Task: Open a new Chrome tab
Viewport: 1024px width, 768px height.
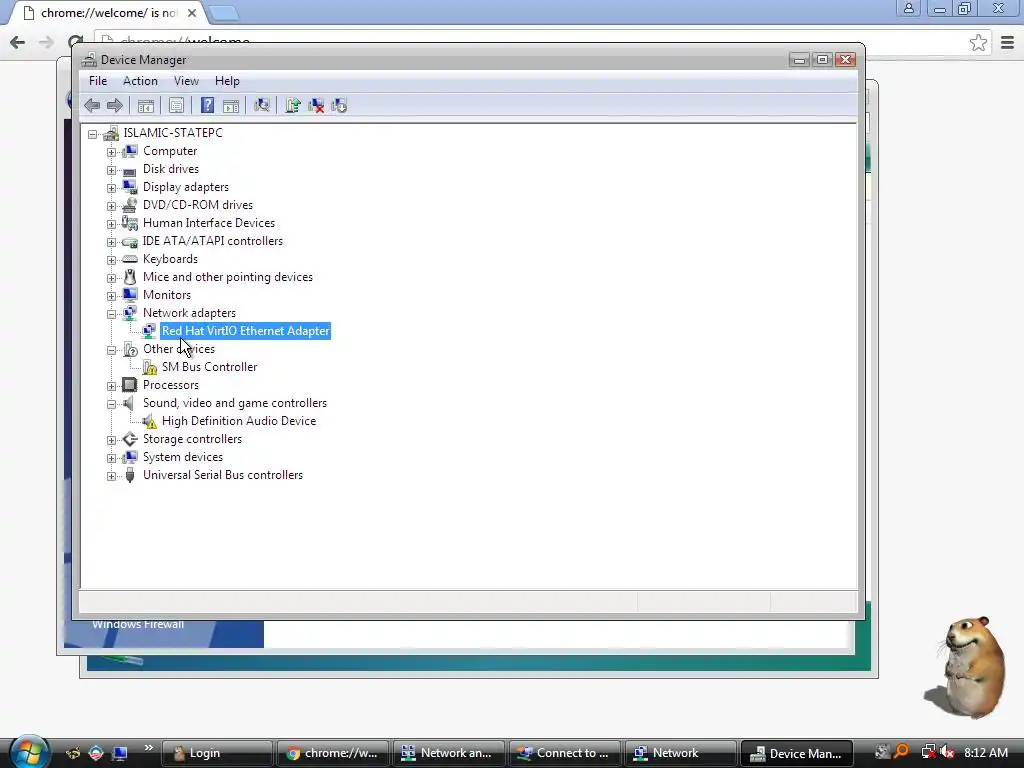Action: [224, 13]
